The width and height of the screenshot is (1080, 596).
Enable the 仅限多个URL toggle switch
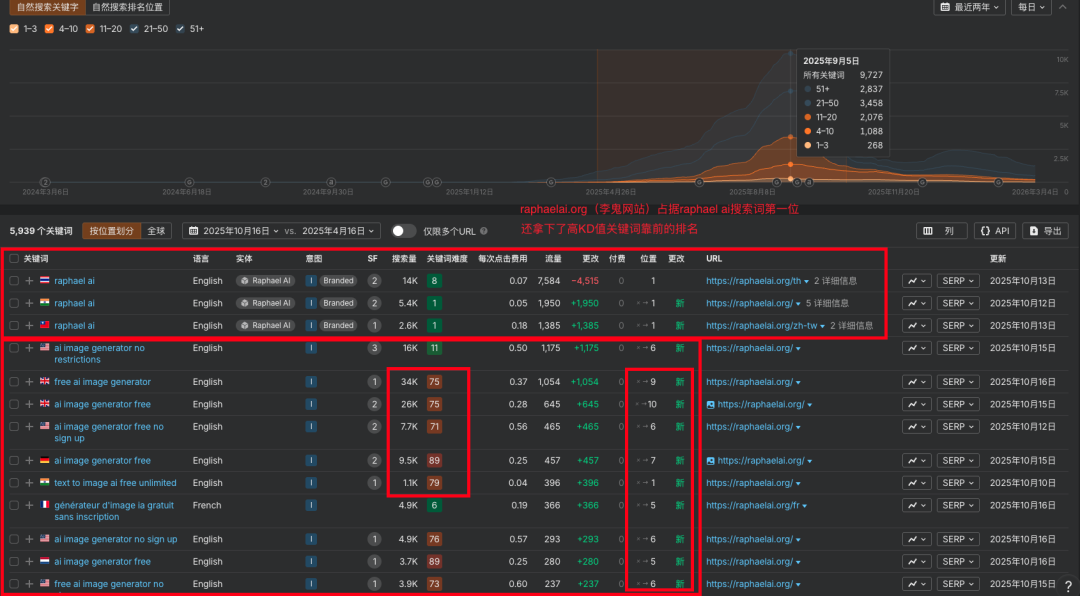pyautogui.click(x=403, y=231)
